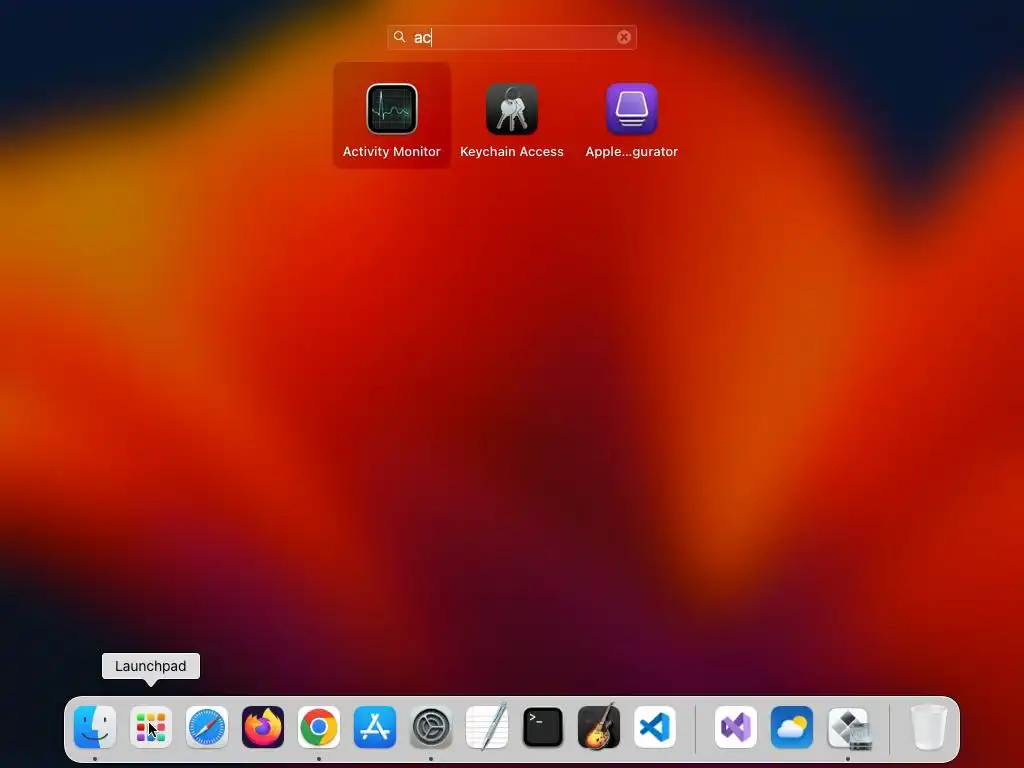Open the purple Visual Studio icon in the Dock
Viewport: 1024px width, 768px height.
pyautogui.click(x=736, y=727)
